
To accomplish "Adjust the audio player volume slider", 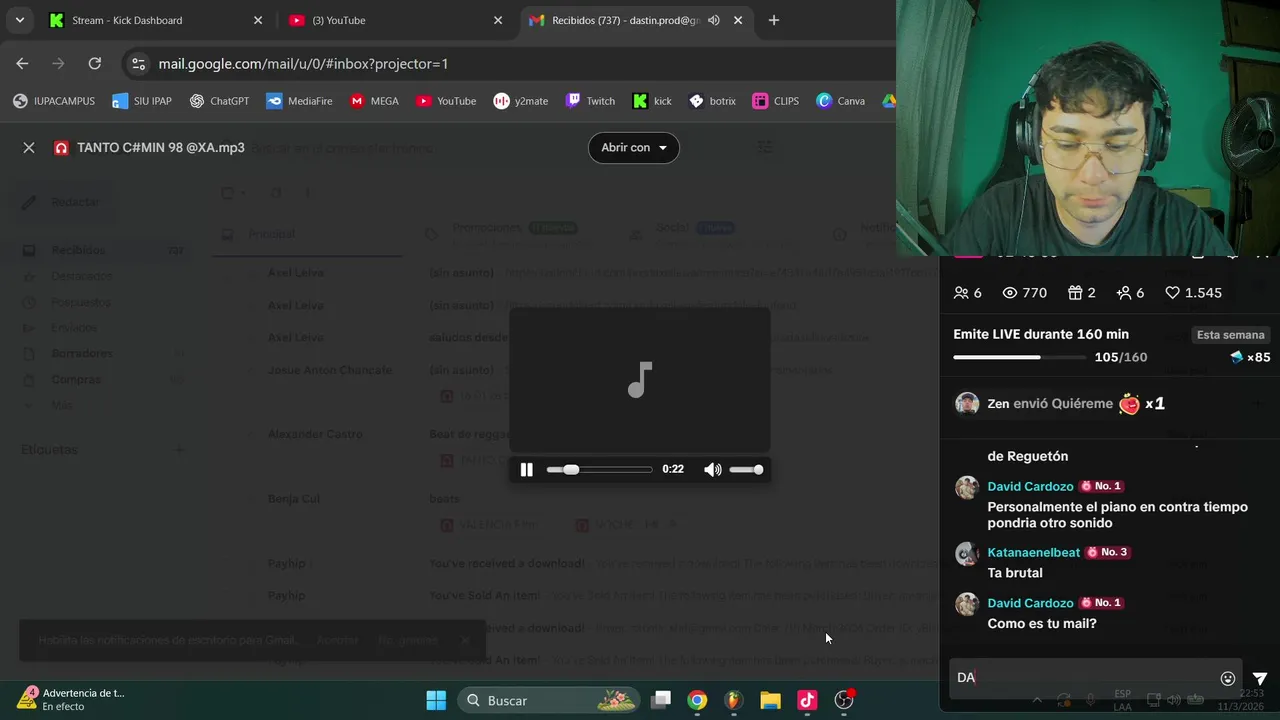I will [746, 470].
